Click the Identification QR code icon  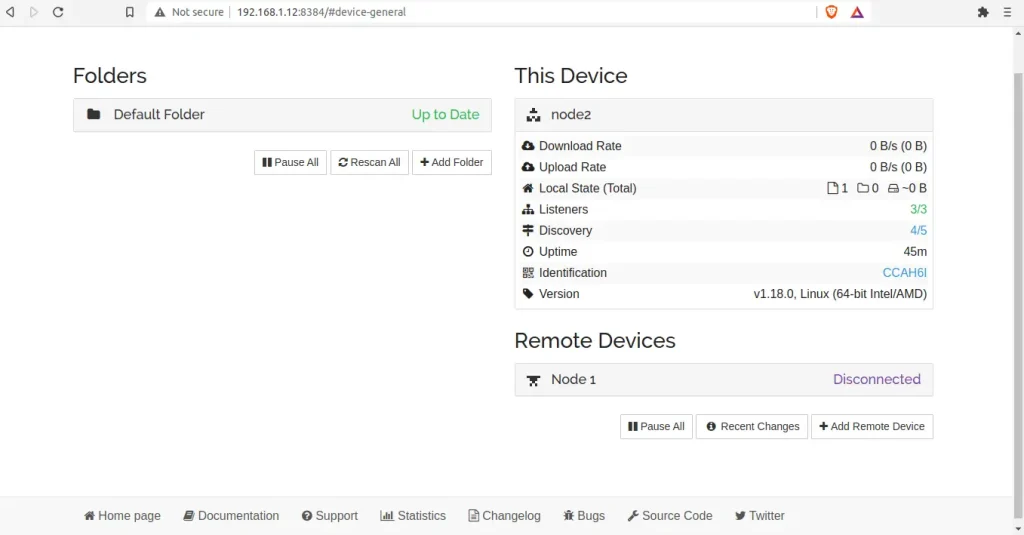[528, 272]
